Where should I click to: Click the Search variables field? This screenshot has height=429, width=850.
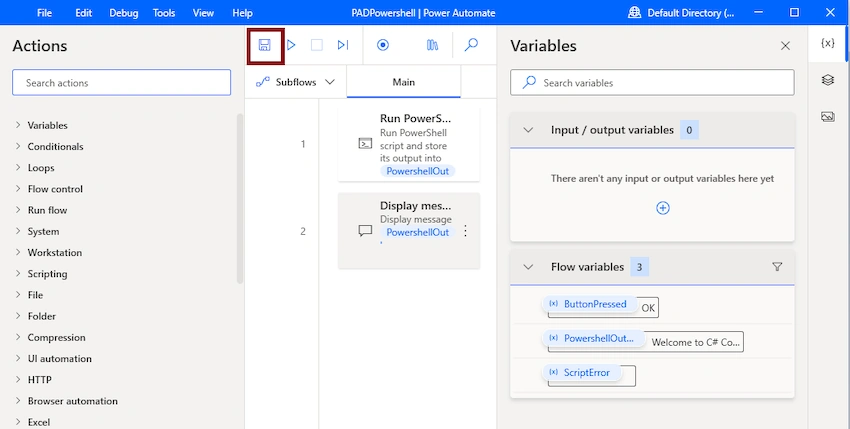click(x=652, y=82)
